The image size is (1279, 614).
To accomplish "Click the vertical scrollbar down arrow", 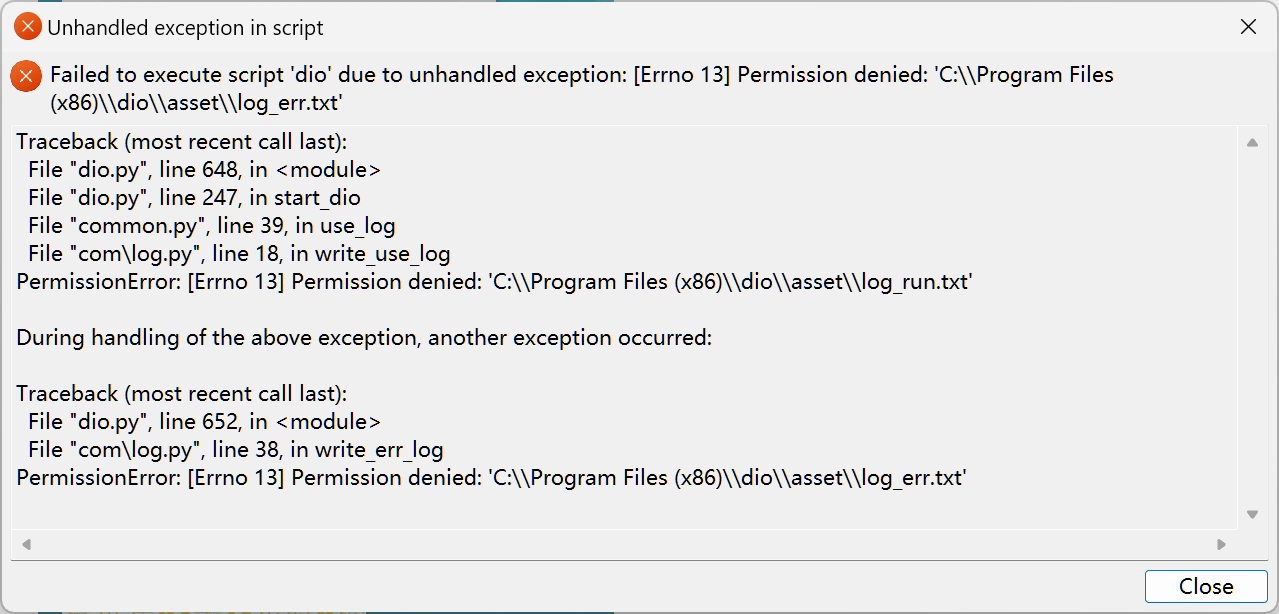I will coord(1252,514).
